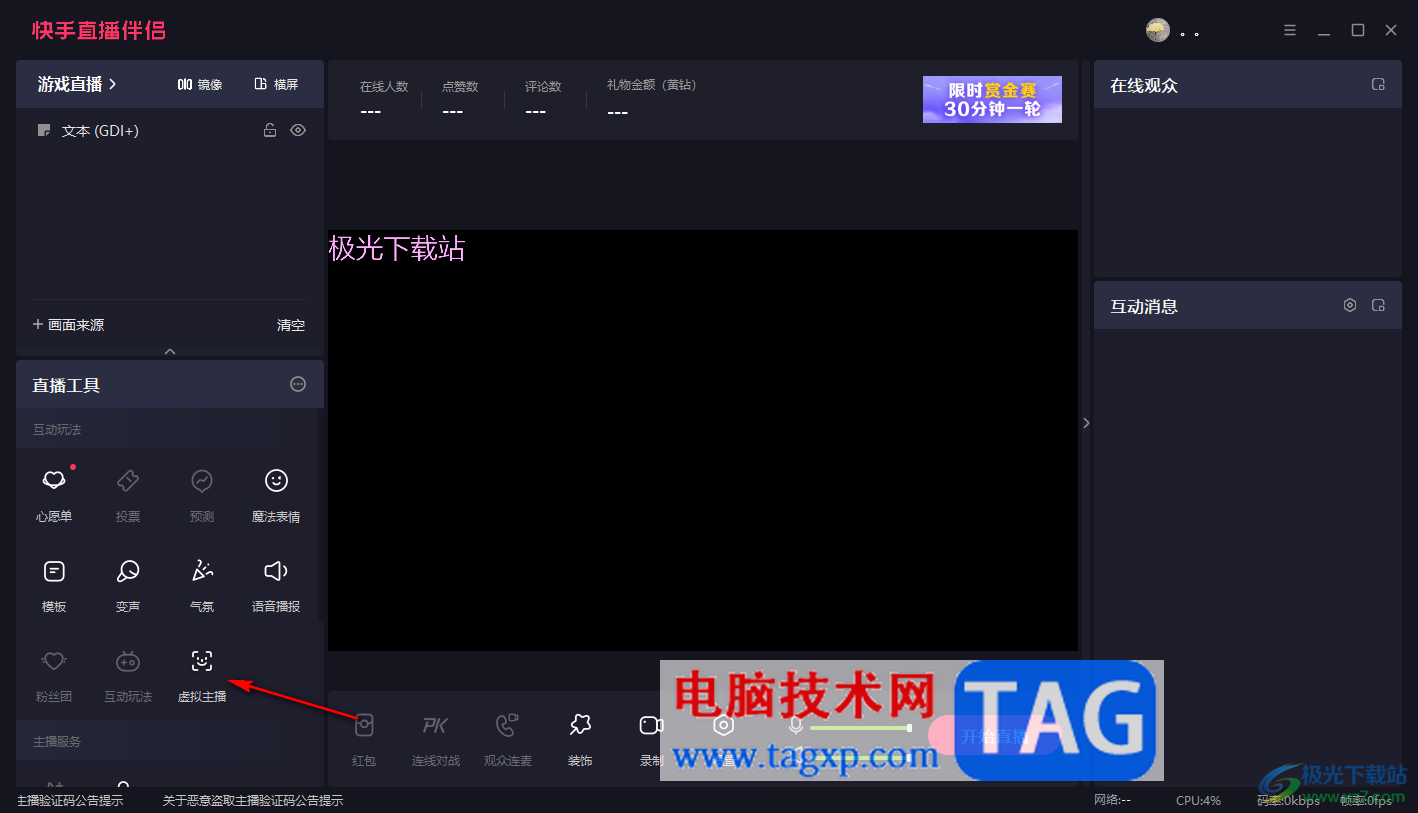
Task: Click the CPU:4% status entry
Action: tap(1198, 800)
